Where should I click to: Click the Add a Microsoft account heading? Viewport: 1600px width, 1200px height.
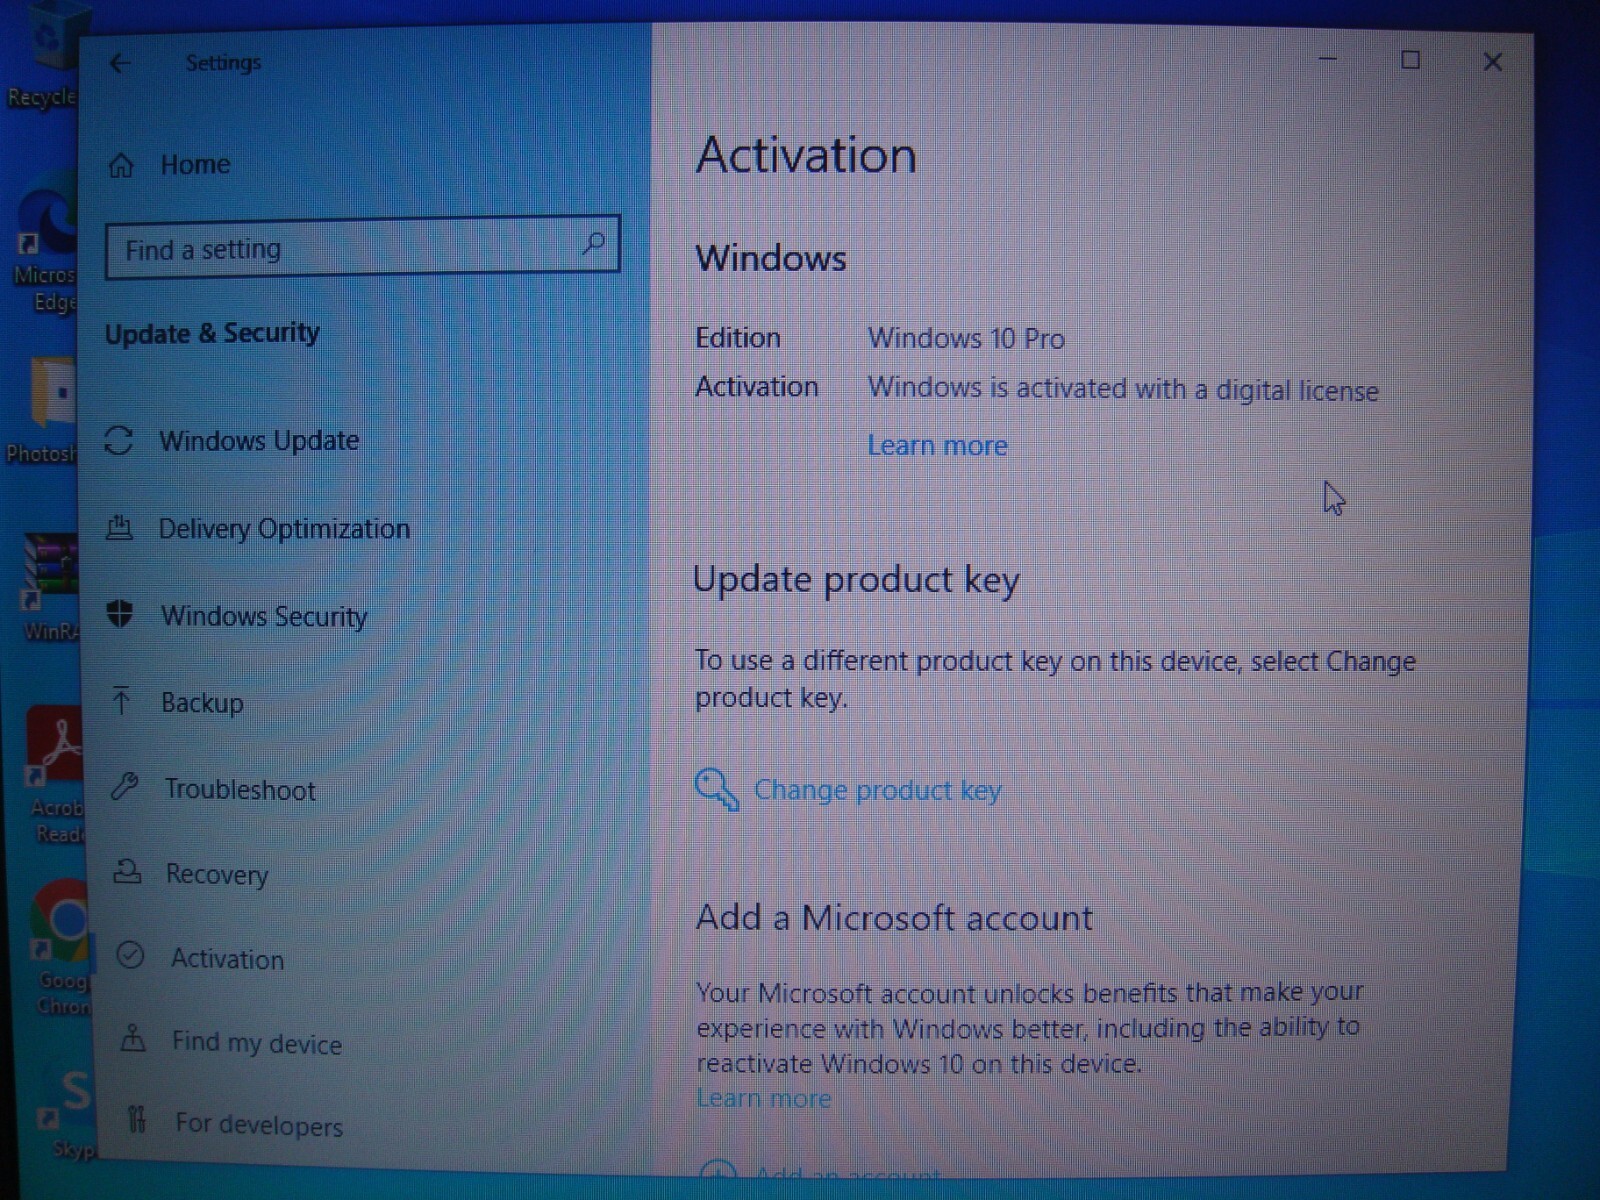(894, 917)
